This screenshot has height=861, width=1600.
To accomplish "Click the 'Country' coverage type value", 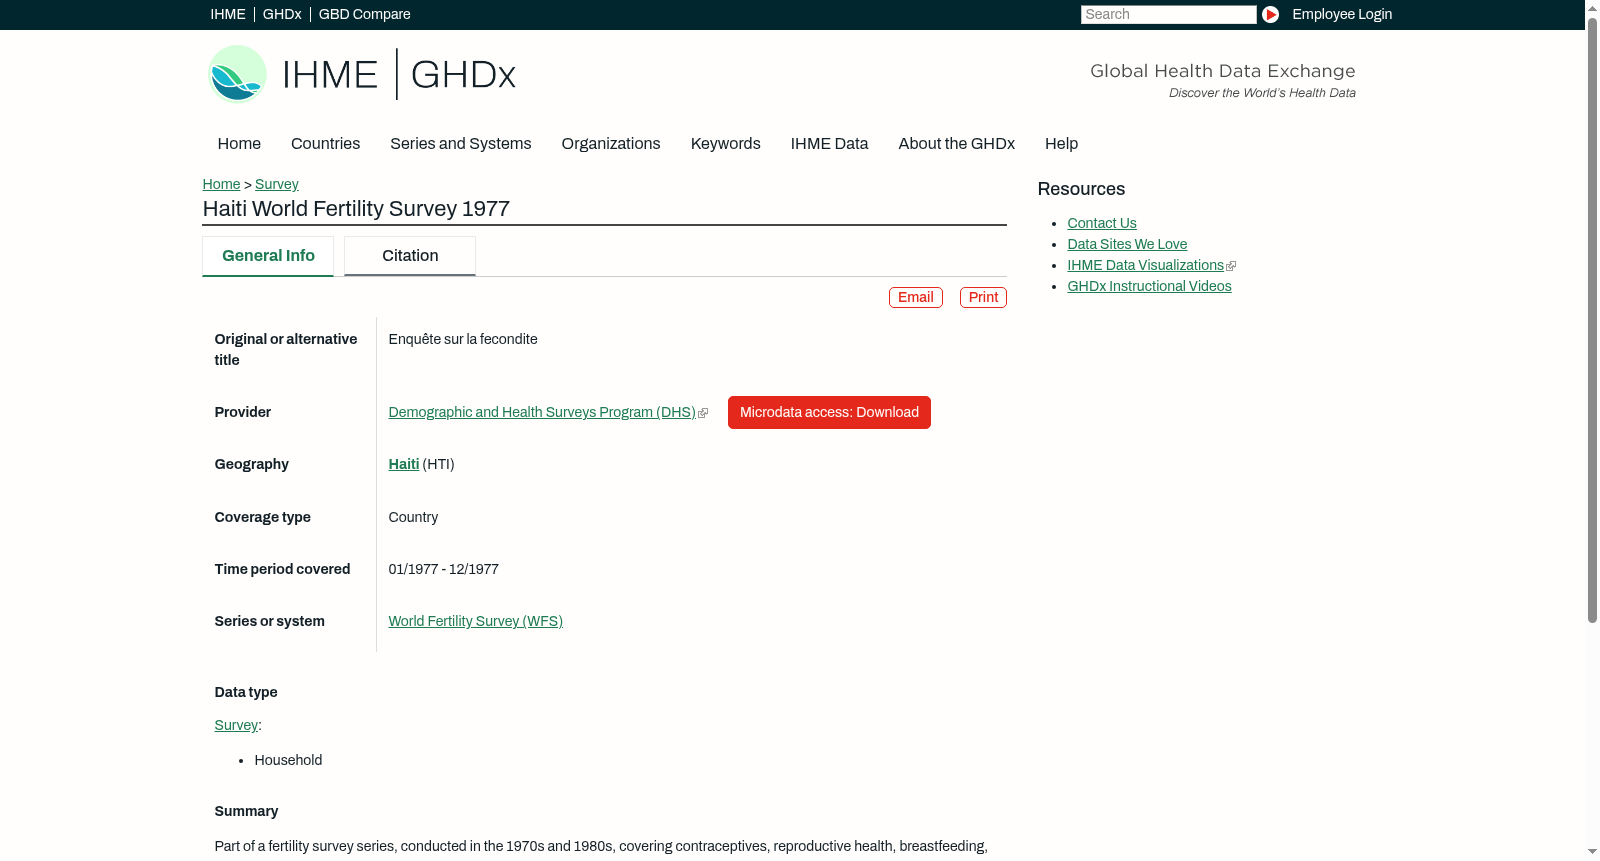I will pos(413,517).
